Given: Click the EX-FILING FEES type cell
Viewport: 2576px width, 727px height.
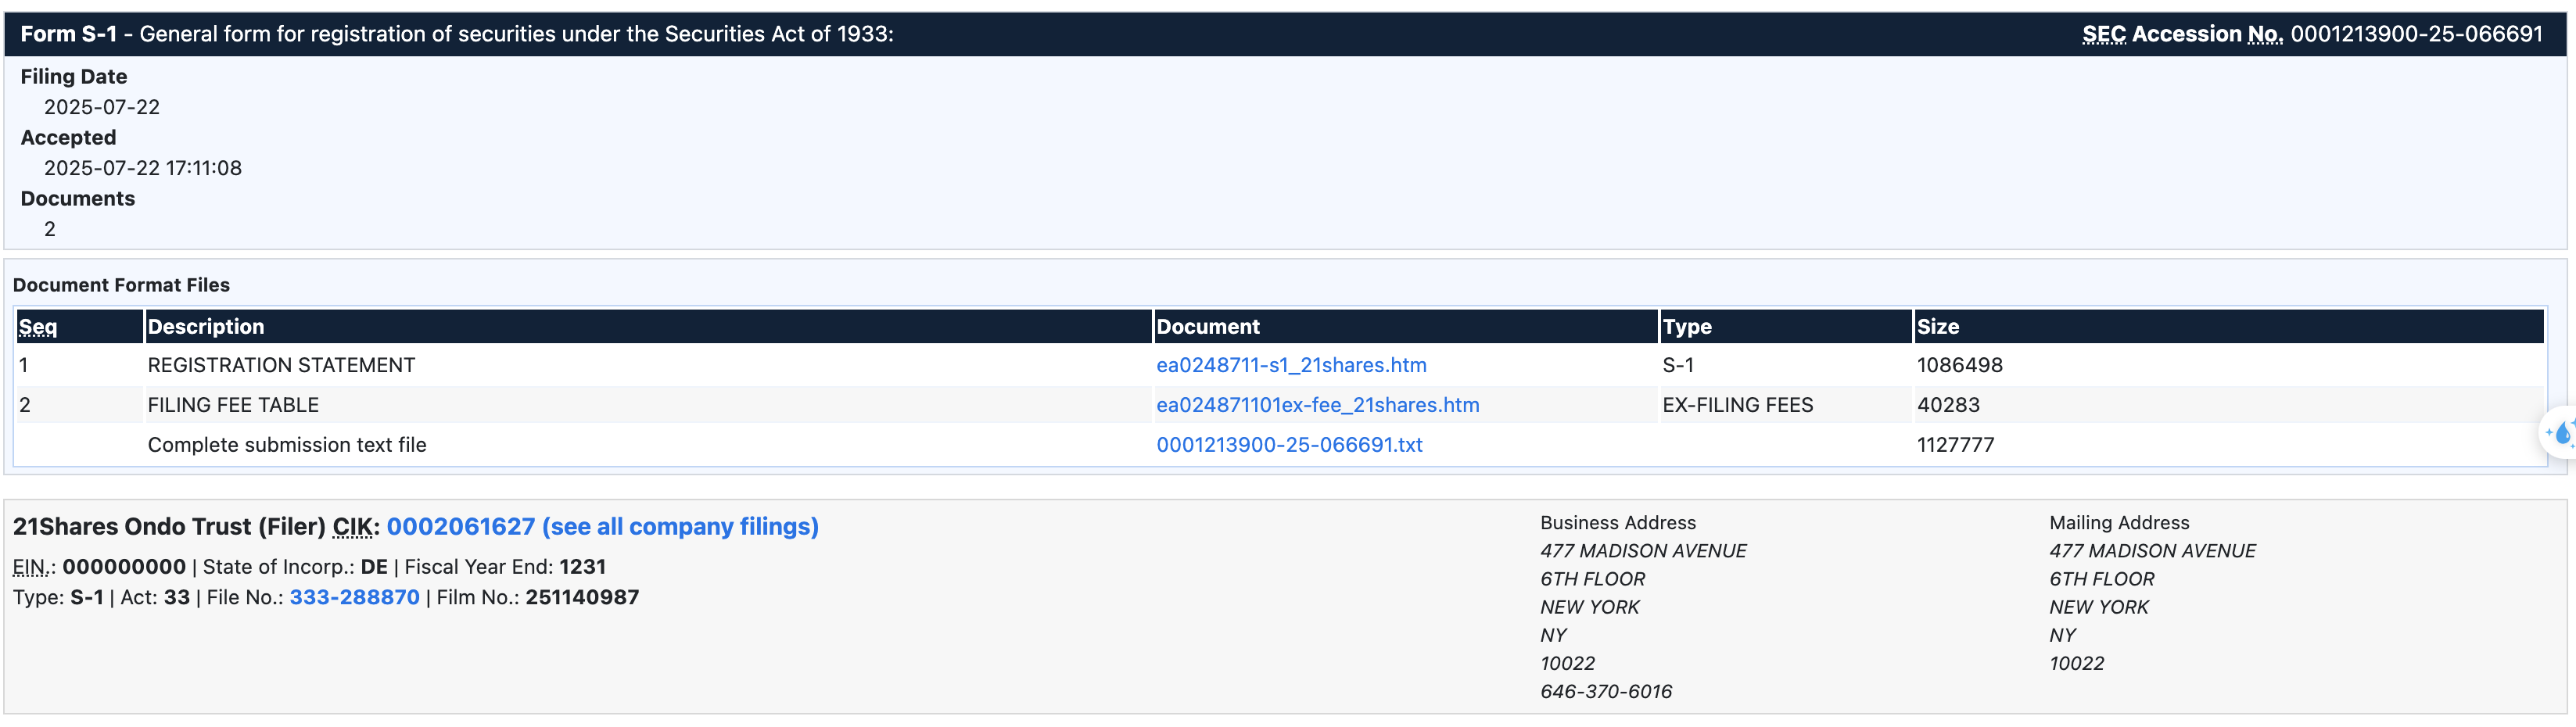Looking at the screenshot, I should [1736, 405].
